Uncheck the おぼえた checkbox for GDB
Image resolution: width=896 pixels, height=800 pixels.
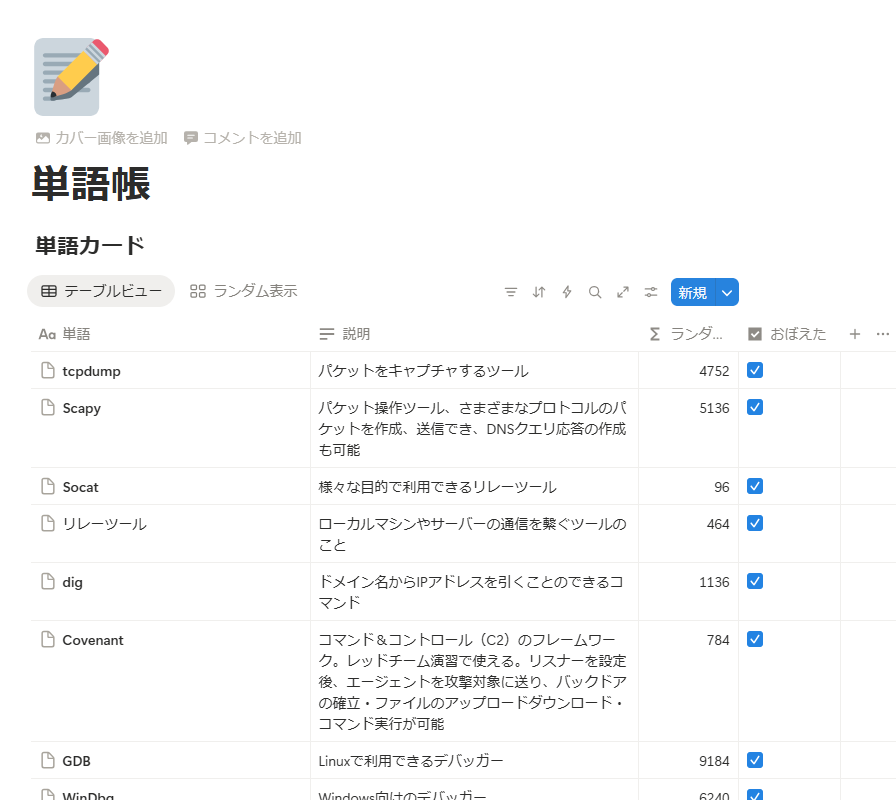coord(755,761)
